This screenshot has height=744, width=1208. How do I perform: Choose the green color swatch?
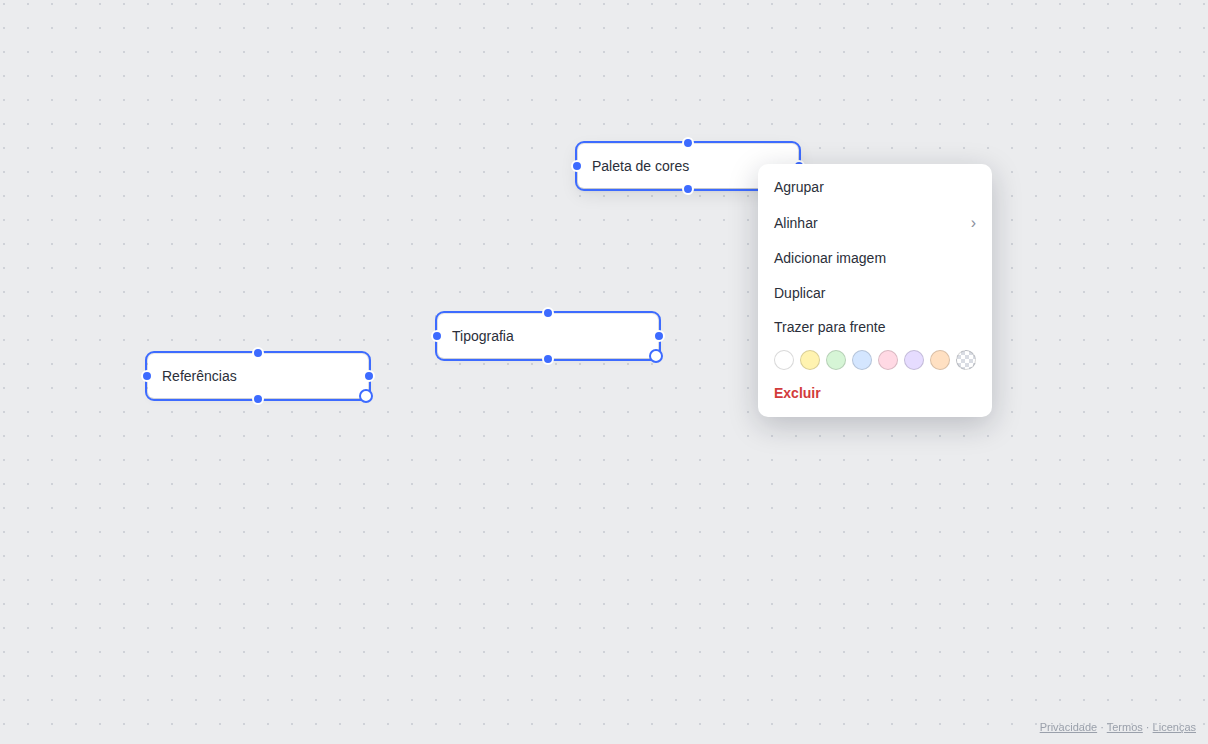[836, 360]
